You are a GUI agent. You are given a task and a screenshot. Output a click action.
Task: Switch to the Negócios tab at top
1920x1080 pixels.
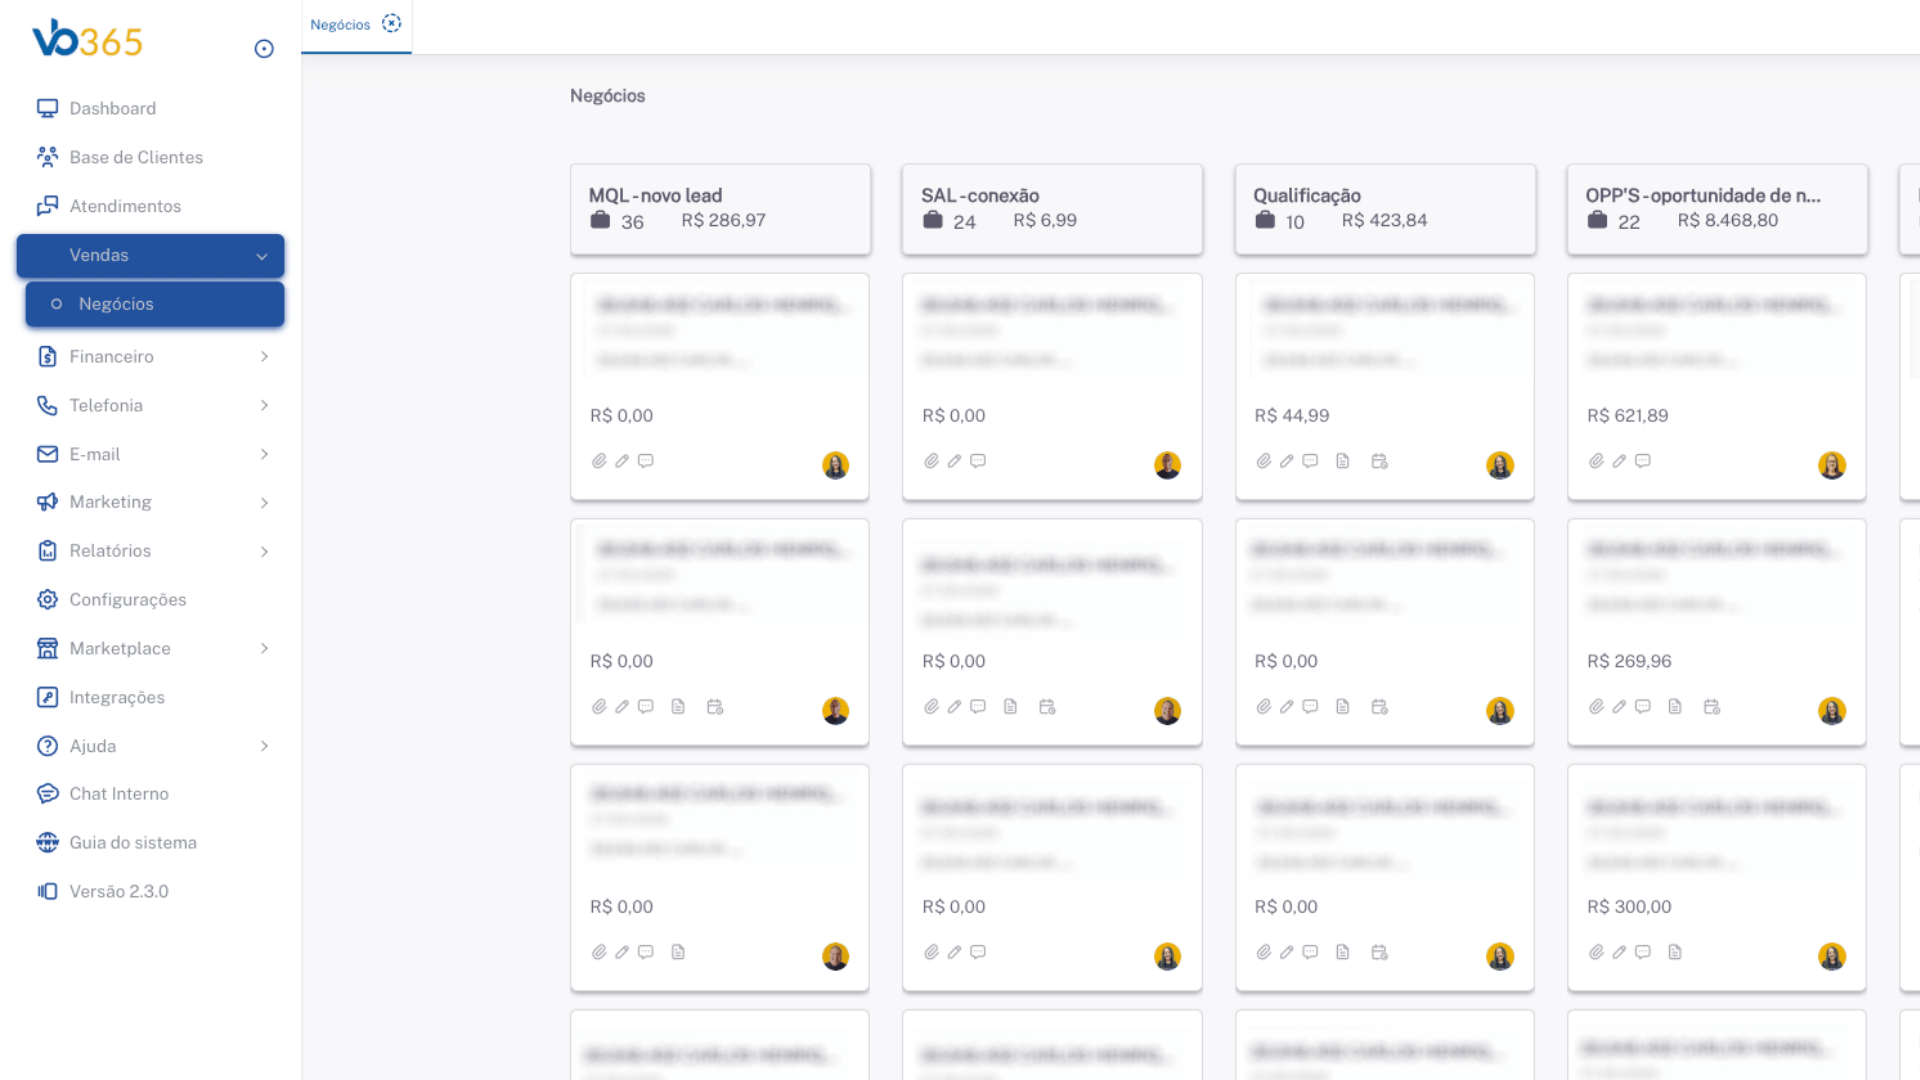[x=340, y=24]
